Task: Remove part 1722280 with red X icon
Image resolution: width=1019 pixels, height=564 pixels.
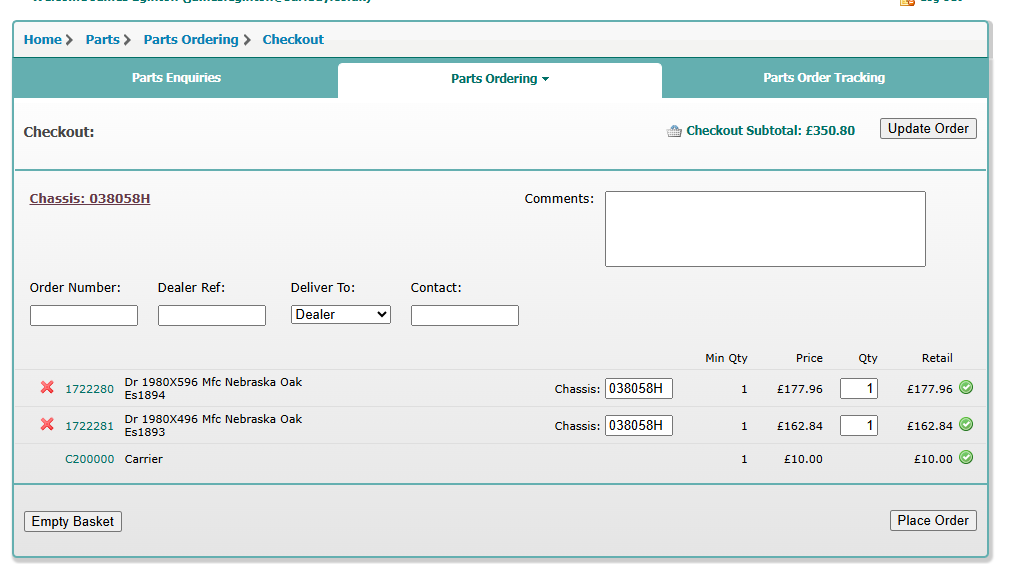Action: click(x=47, y=388)
